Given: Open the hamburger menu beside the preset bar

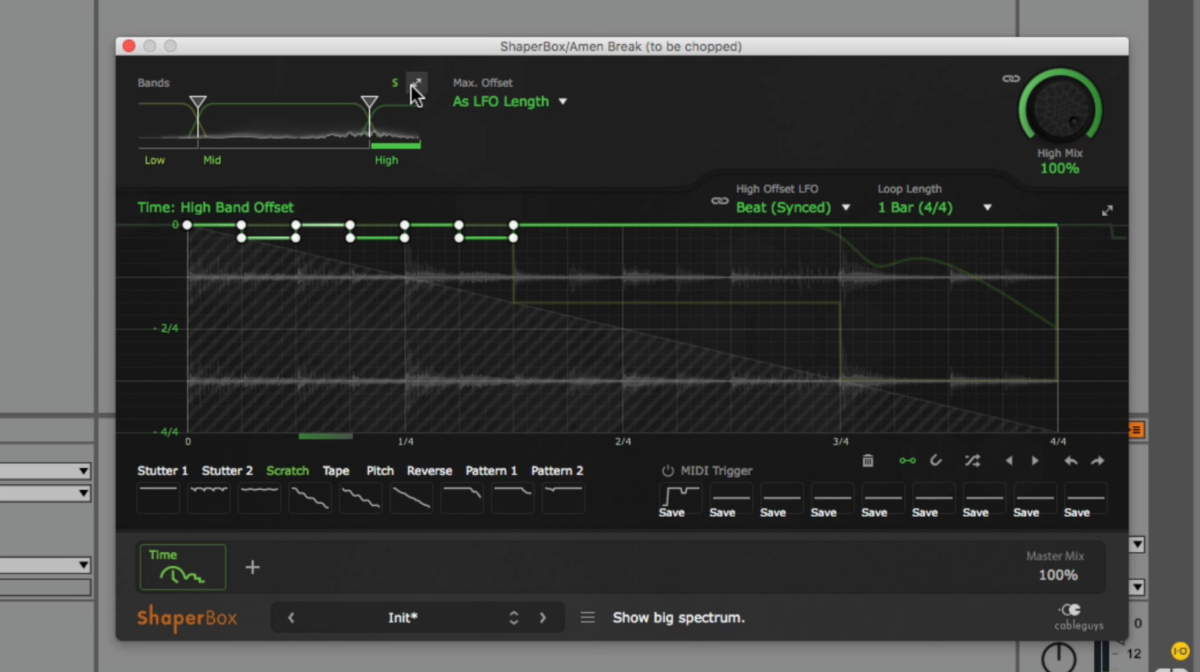Looking at the screenshot, I should (588, 618).
